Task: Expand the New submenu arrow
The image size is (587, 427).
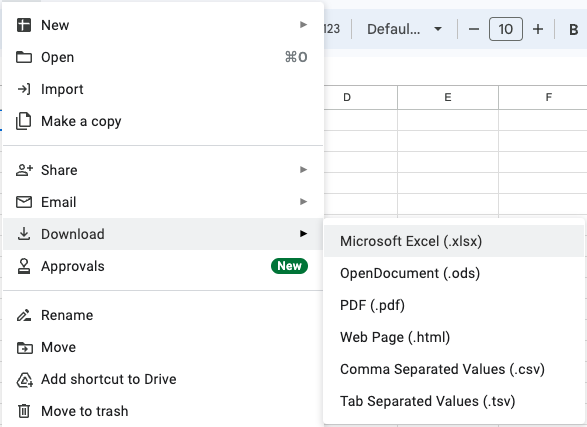Action: click(x=304, y=25)
